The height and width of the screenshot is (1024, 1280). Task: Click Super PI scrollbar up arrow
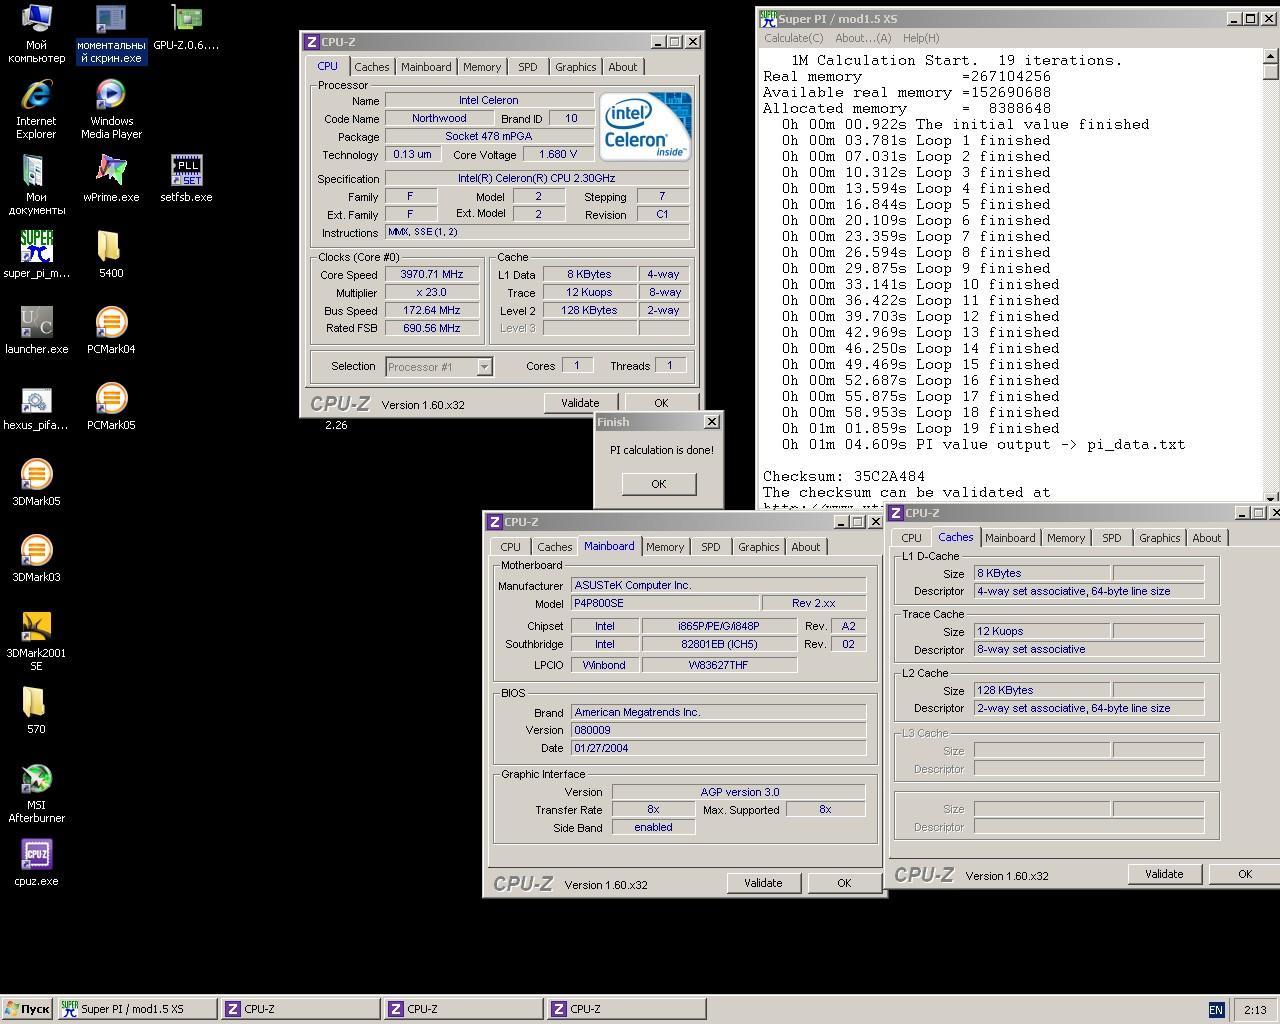click(x=1271, y=55)
